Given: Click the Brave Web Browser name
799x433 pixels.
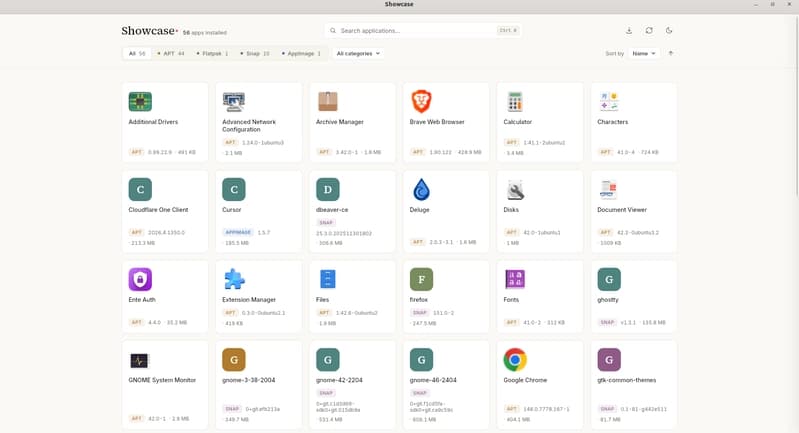Looking at the screenshot, I should click(x=437, y=122).
